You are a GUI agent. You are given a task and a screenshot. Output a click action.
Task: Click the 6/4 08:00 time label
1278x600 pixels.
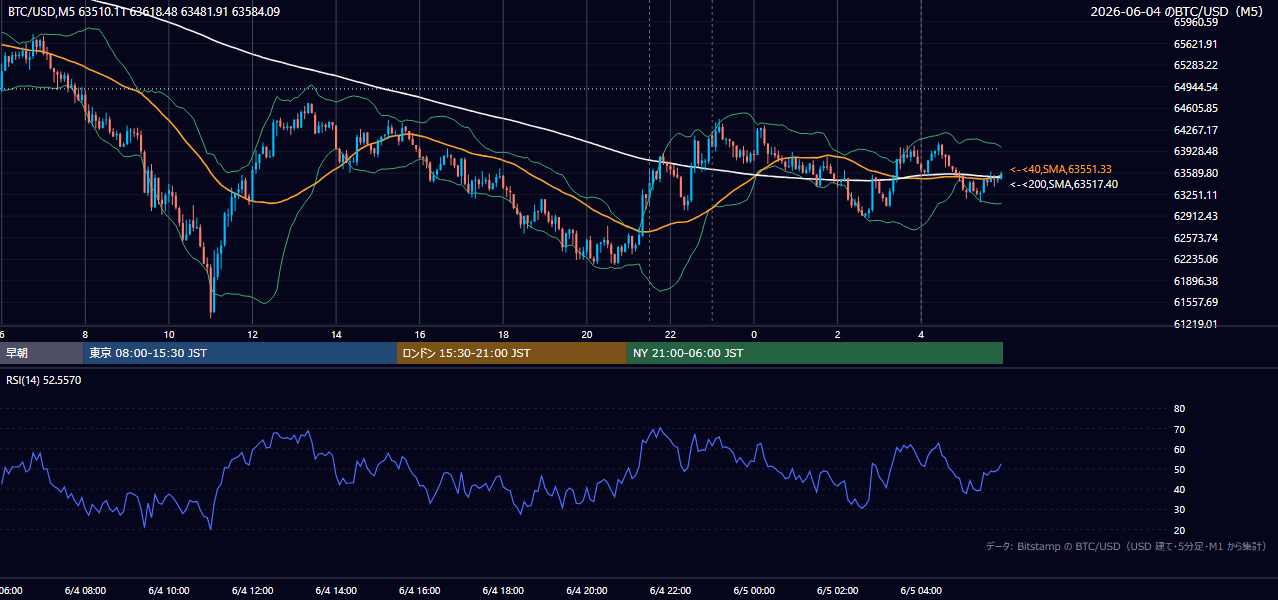coord(85,591)
